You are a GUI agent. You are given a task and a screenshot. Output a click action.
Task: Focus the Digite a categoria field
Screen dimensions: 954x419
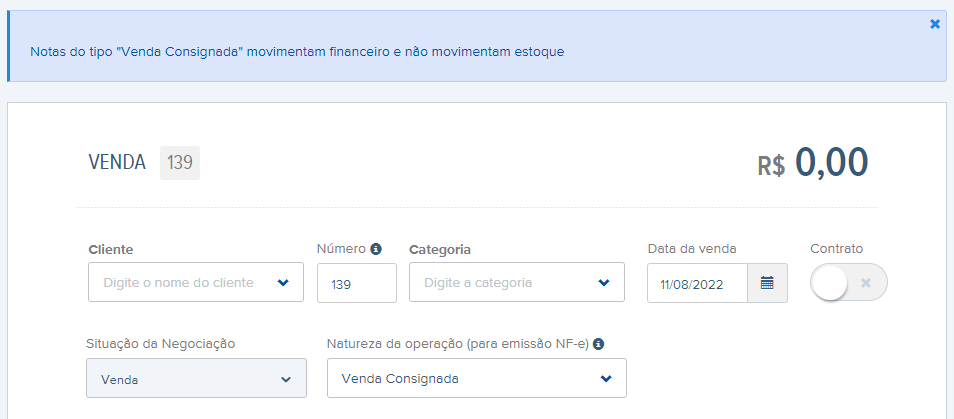[517, 282]
